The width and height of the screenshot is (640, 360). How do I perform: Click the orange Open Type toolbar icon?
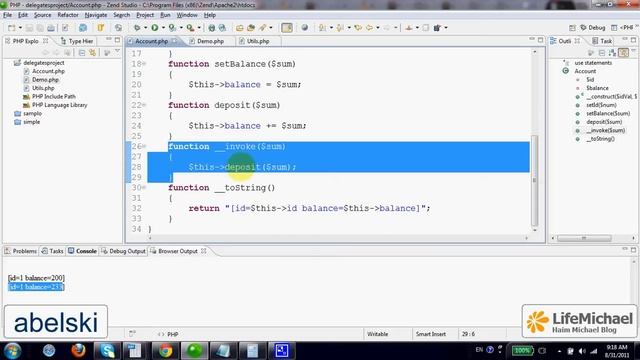tap(100, 28)
